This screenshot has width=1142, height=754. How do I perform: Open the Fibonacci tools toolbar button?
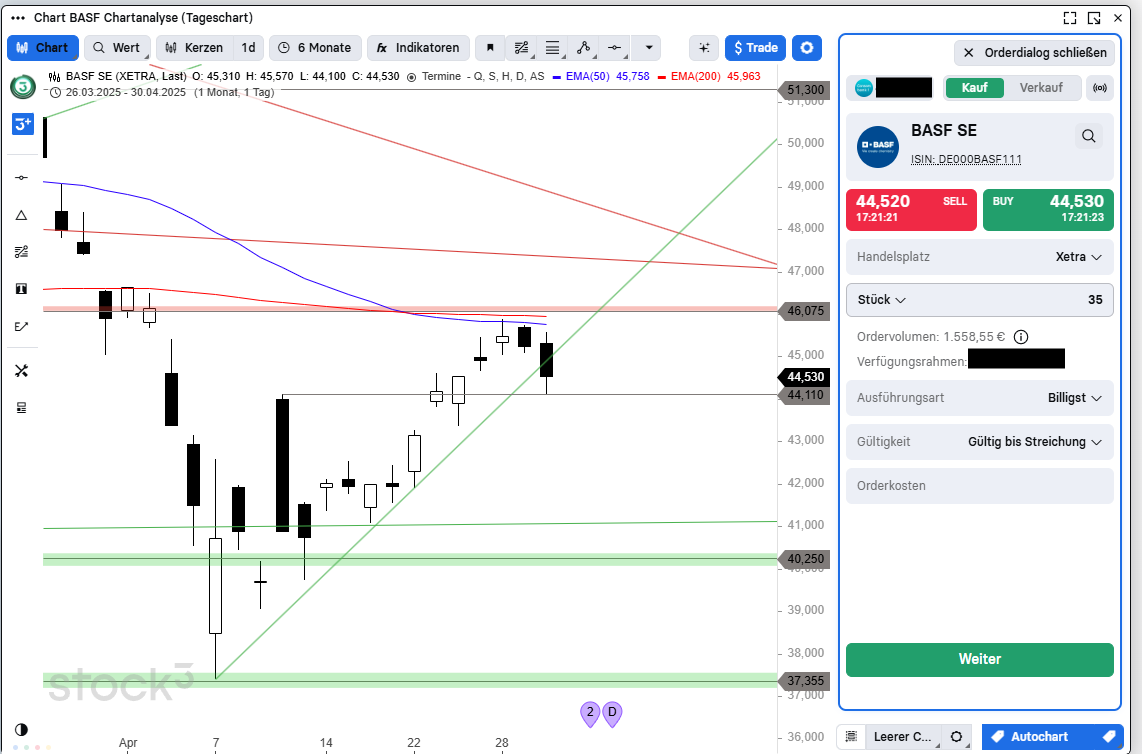pos(521,48)
